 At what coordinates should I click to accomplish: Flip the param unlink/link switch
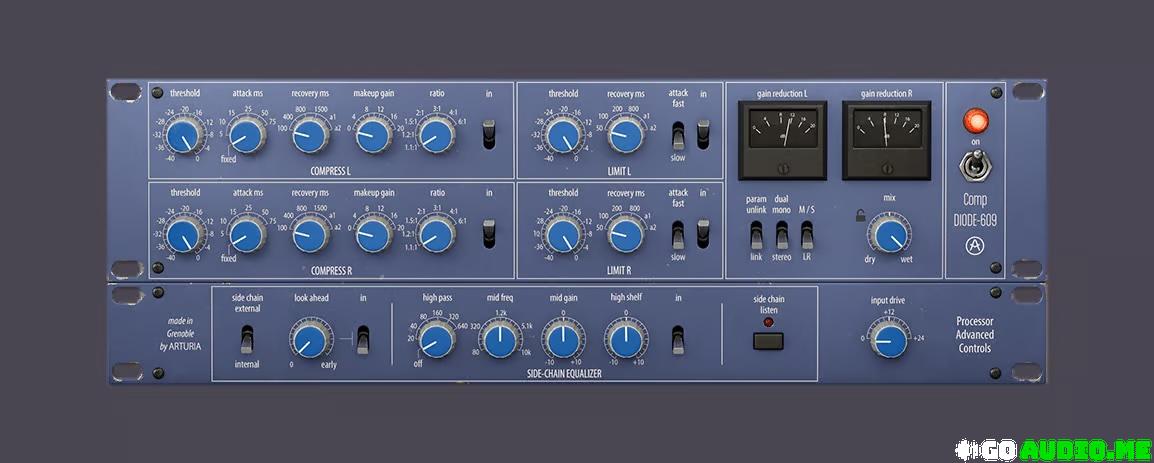coord(756,236)
